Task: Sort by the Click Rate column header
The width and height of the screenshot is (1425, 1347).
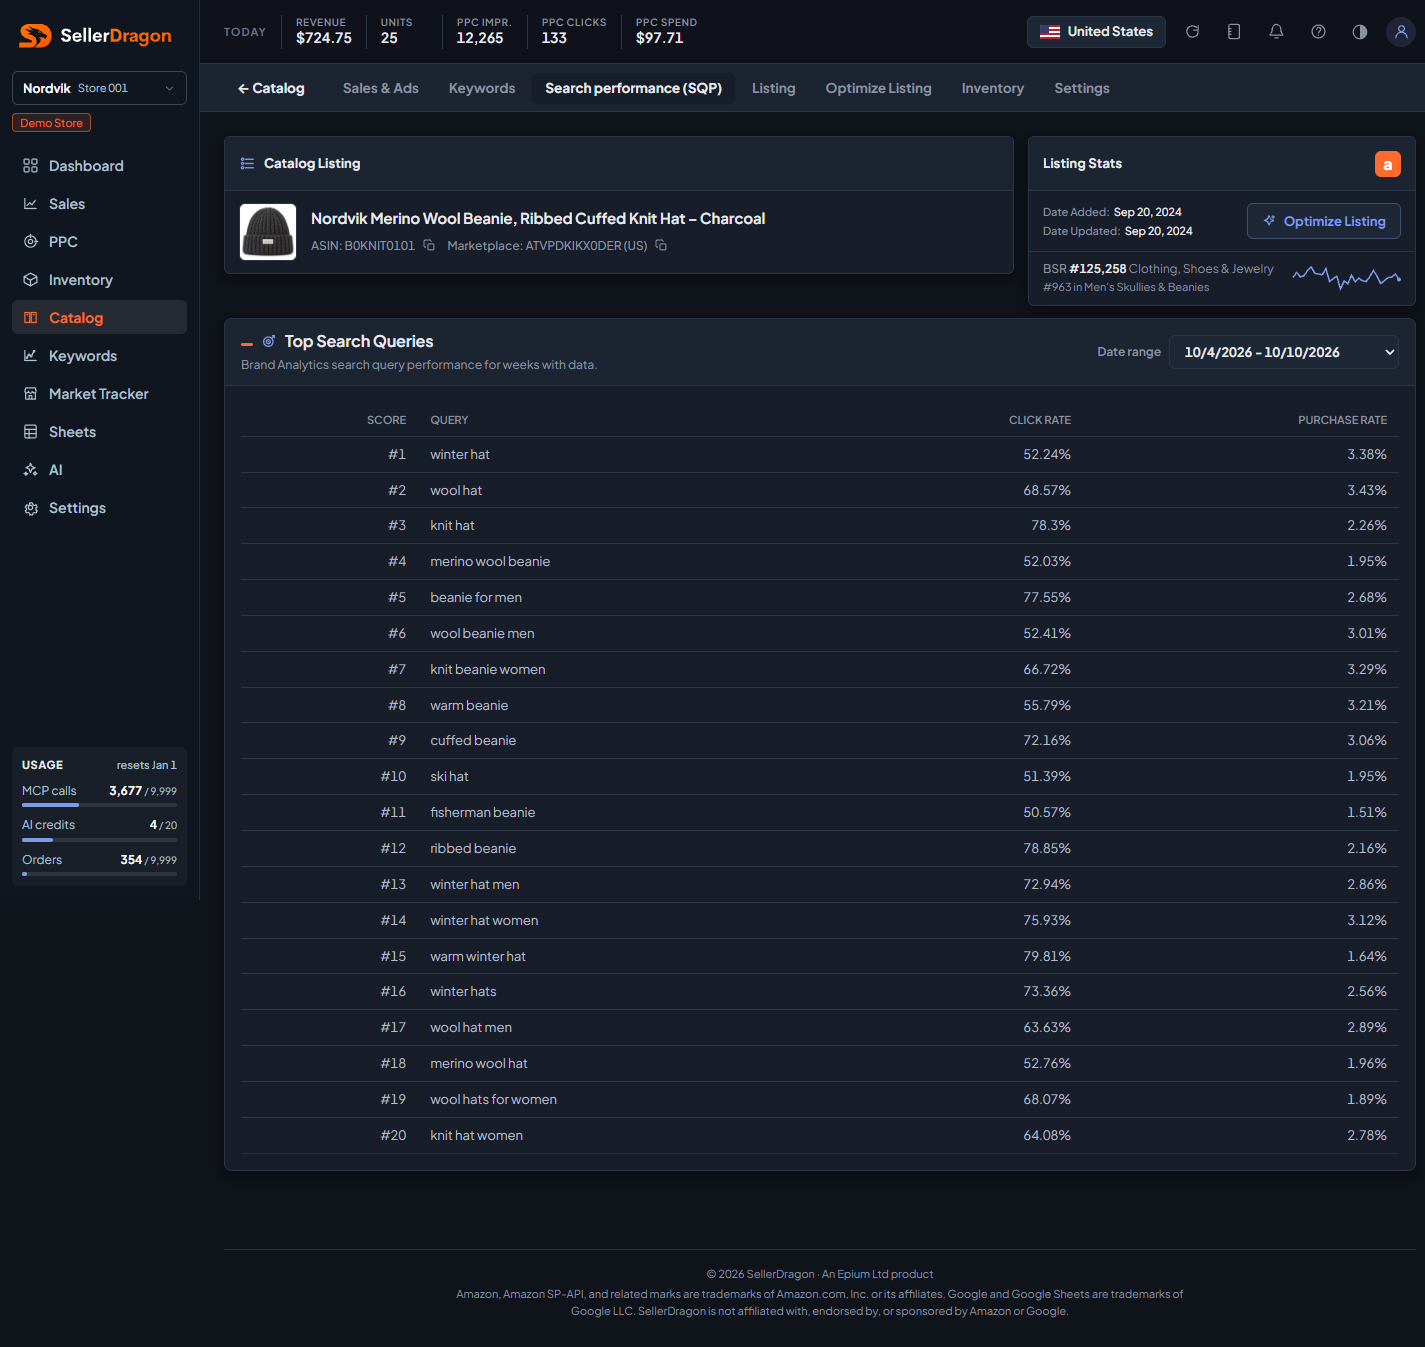Action: click(1039, 420)
